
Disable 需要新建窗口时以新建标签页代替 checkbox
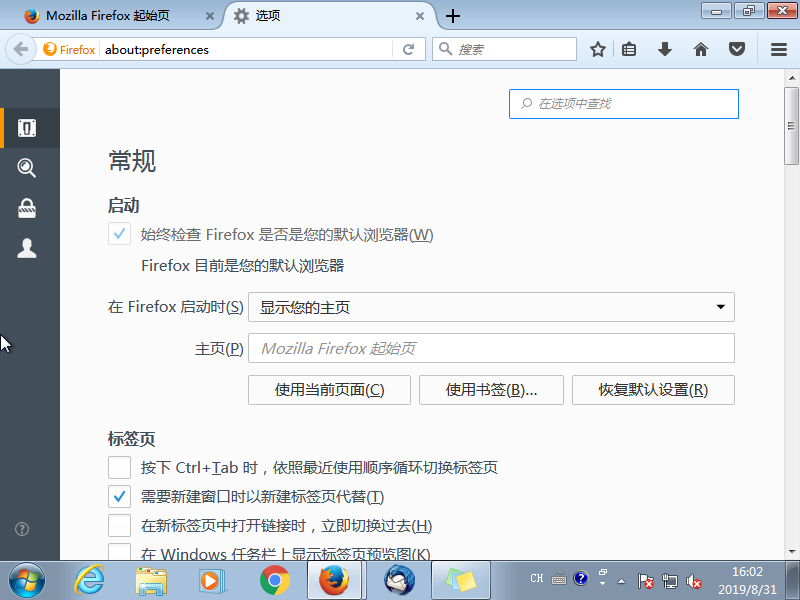tap(119, 496)
